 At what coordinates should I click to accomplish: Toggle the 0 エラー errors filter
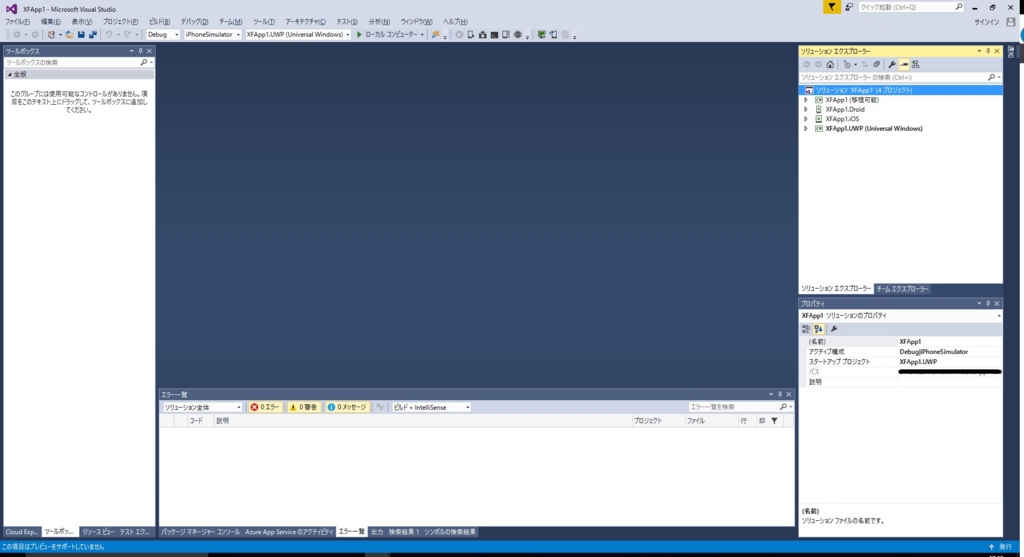[264, 407]
